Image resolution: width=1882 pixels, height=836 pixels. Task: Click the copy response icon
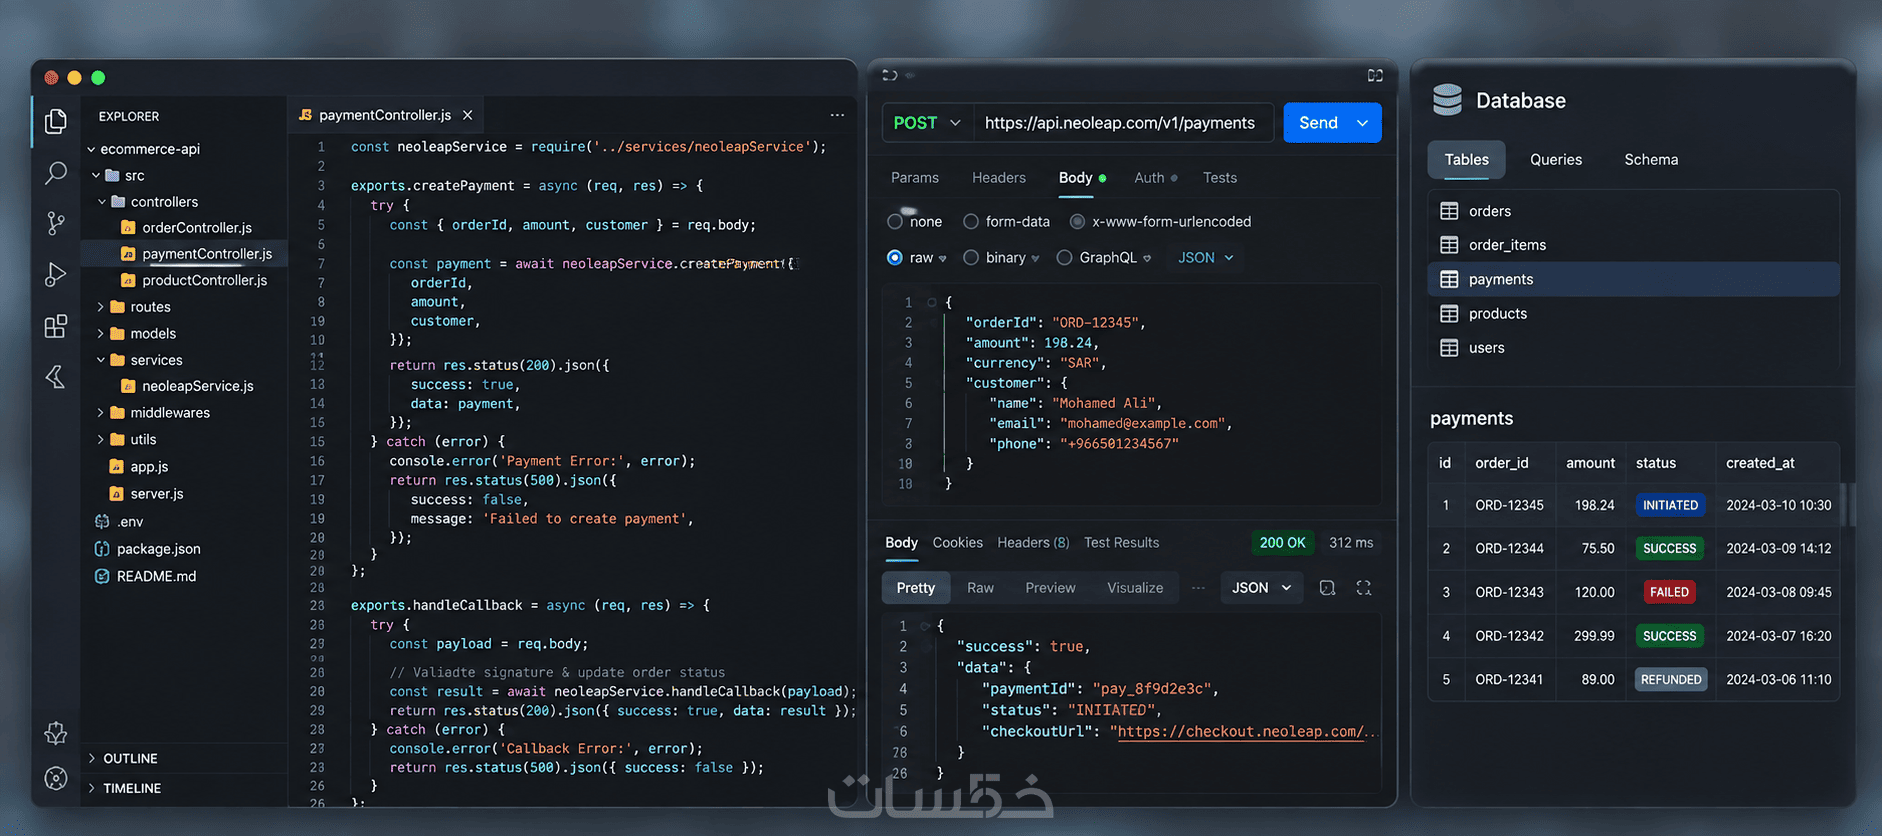pos(1327,588)
